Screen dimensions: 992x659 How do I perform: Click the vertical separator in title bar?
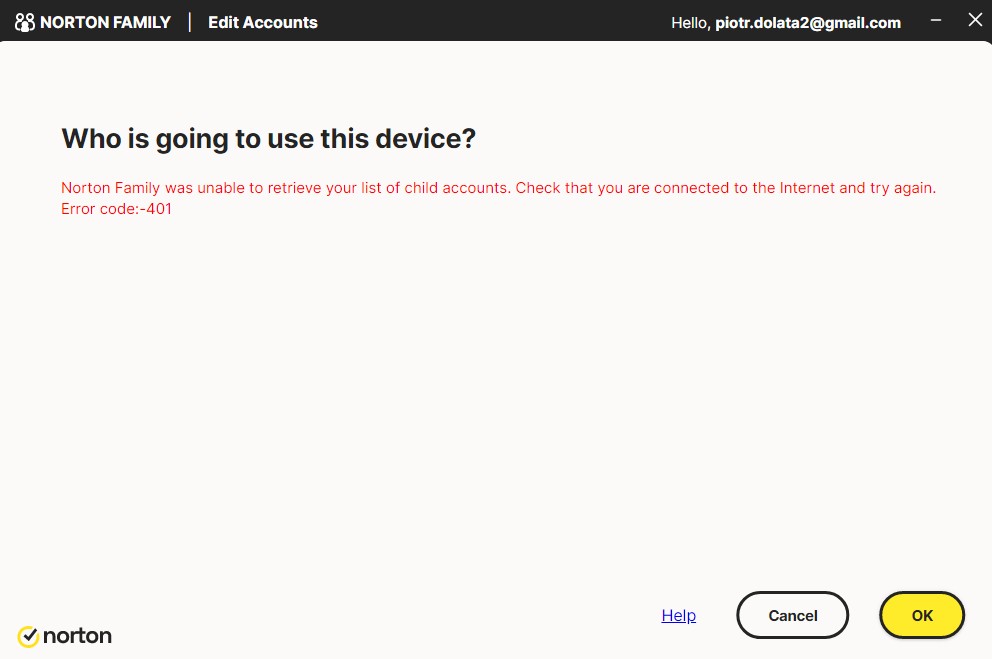coord(190,22)
